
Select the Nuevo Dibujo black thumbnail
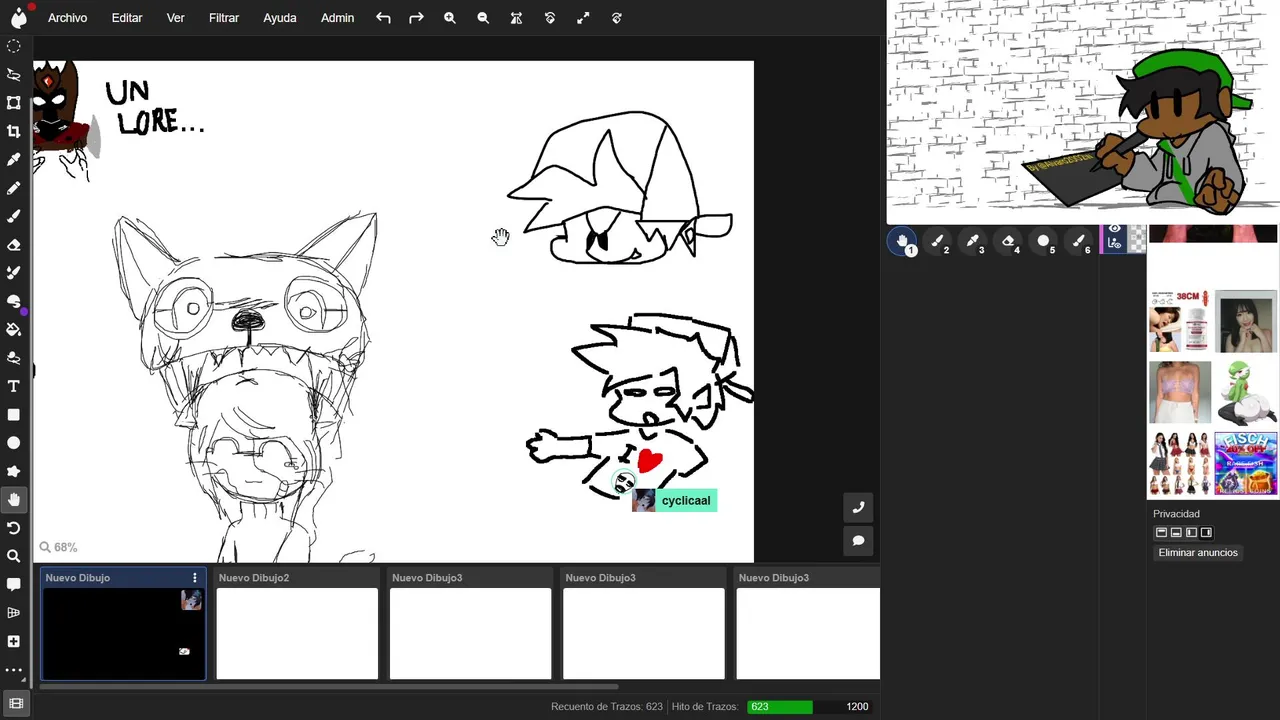coord(123,634)
